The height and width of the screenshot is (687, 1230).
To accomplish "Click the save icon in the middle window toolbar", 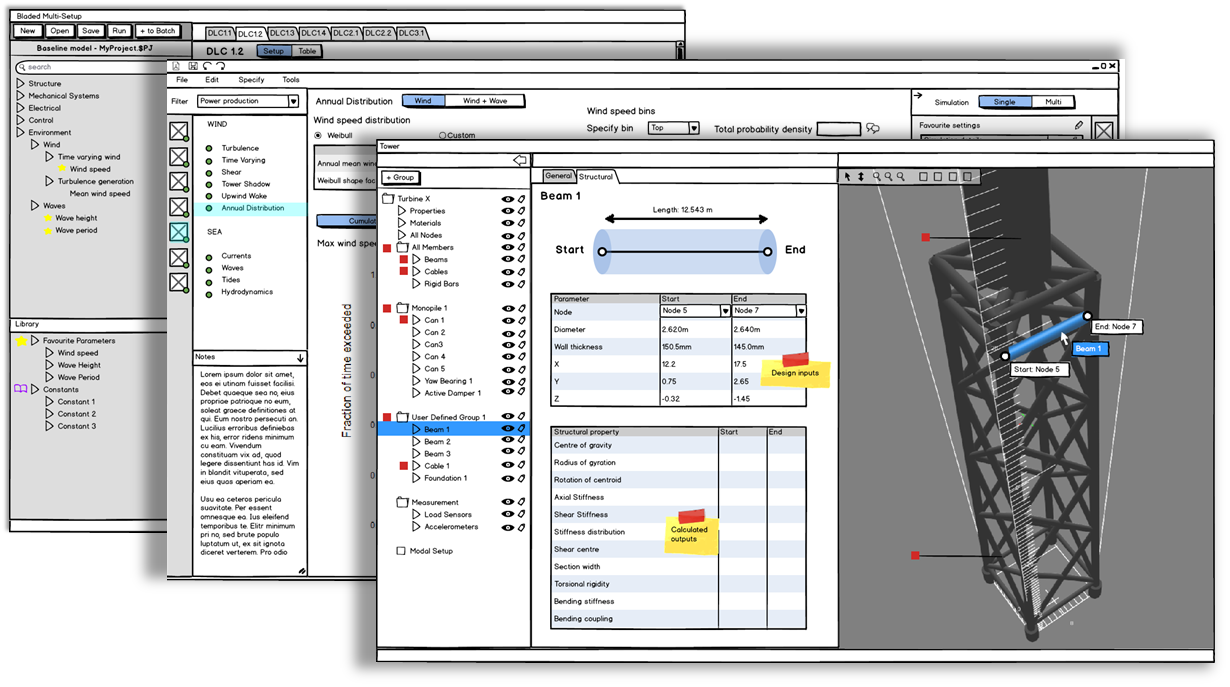I will pyautogui.click(x=192, y=66).
